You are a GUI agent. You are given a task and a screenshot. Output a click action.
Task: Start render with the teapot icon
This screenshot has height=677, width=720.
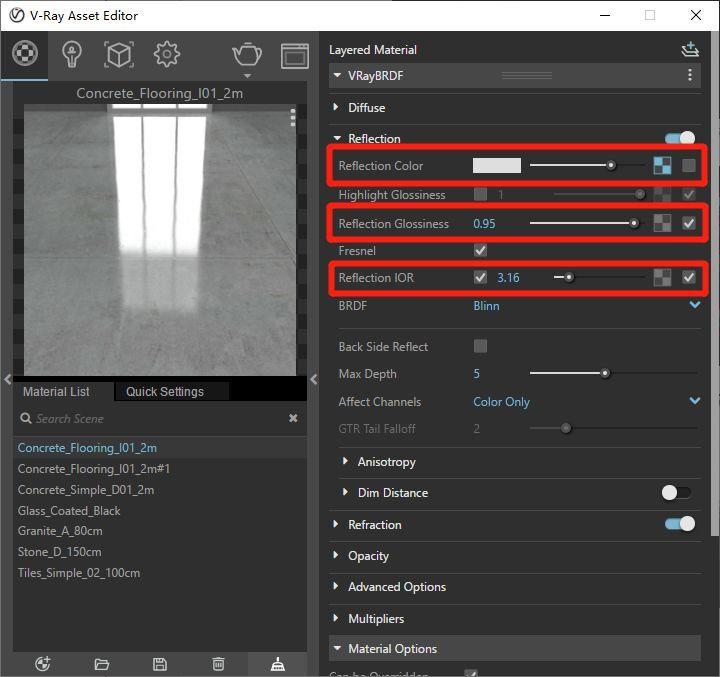[x=247, y=55]
